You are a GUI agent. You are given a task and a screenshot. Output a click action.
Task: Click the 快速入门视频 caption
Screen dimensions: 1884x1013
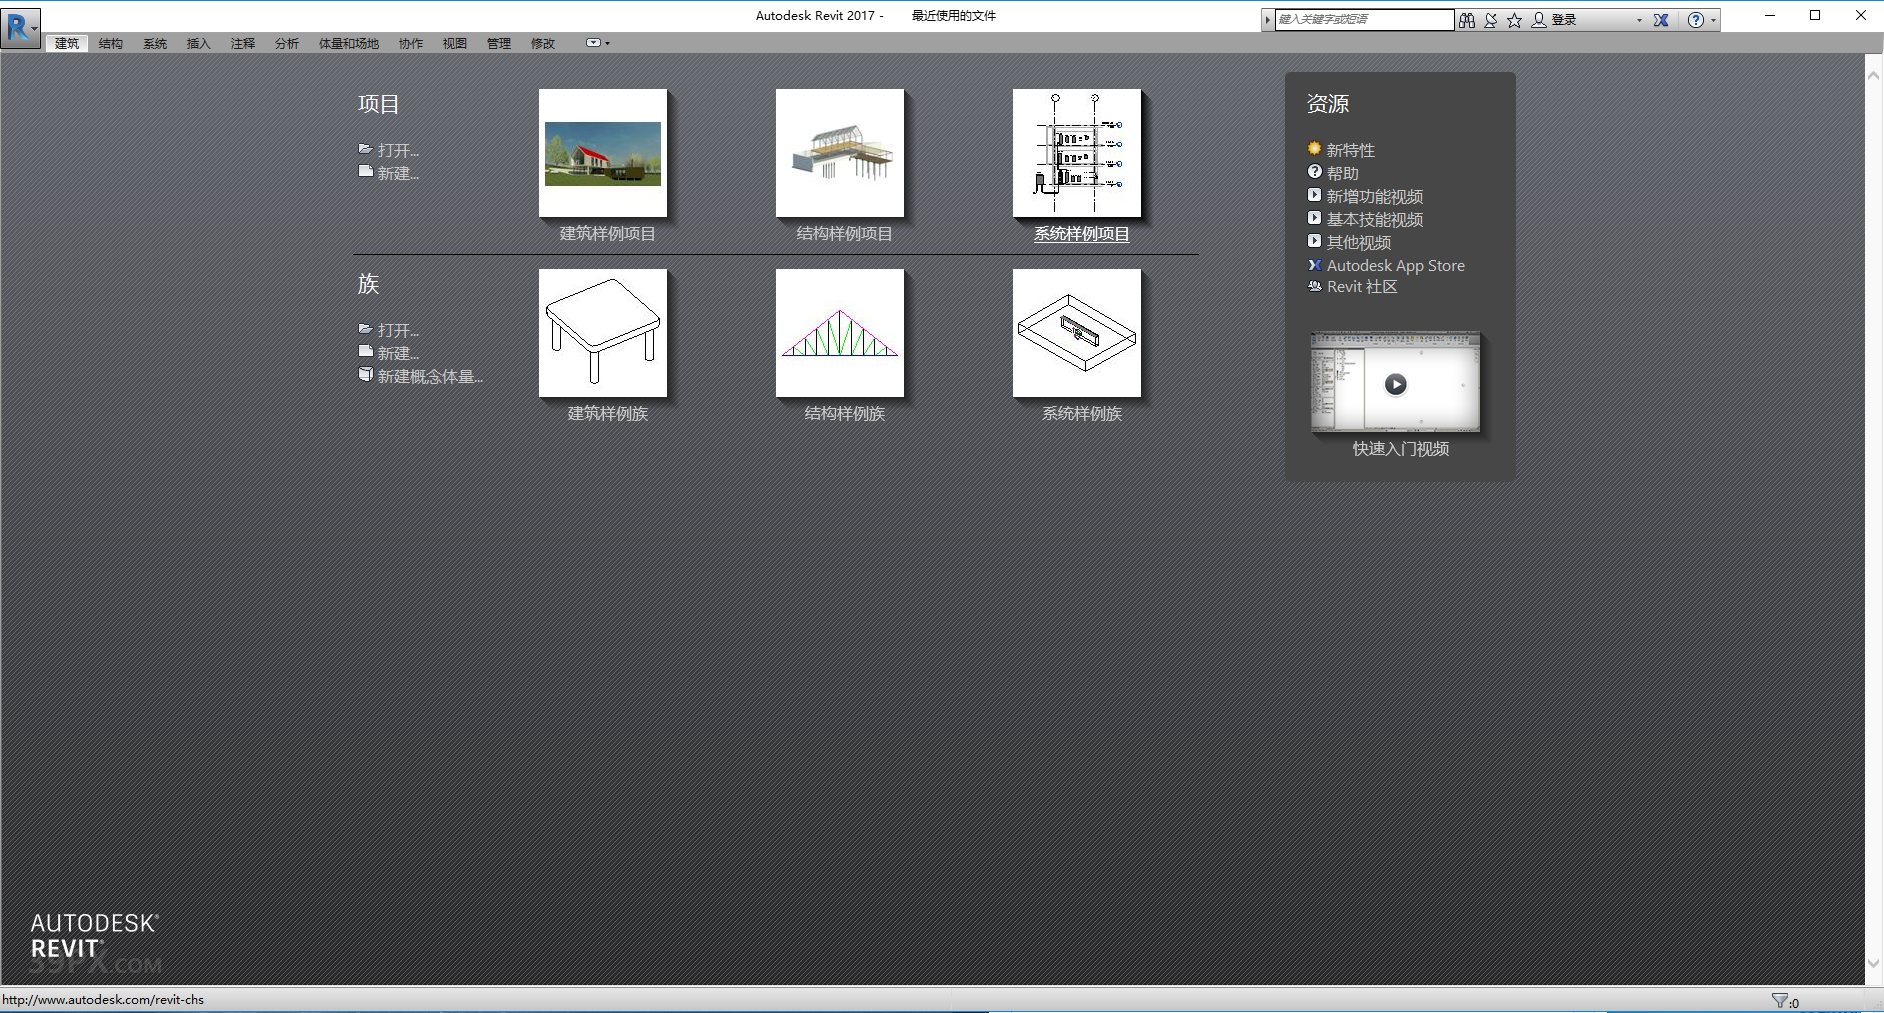(1400, 449)
